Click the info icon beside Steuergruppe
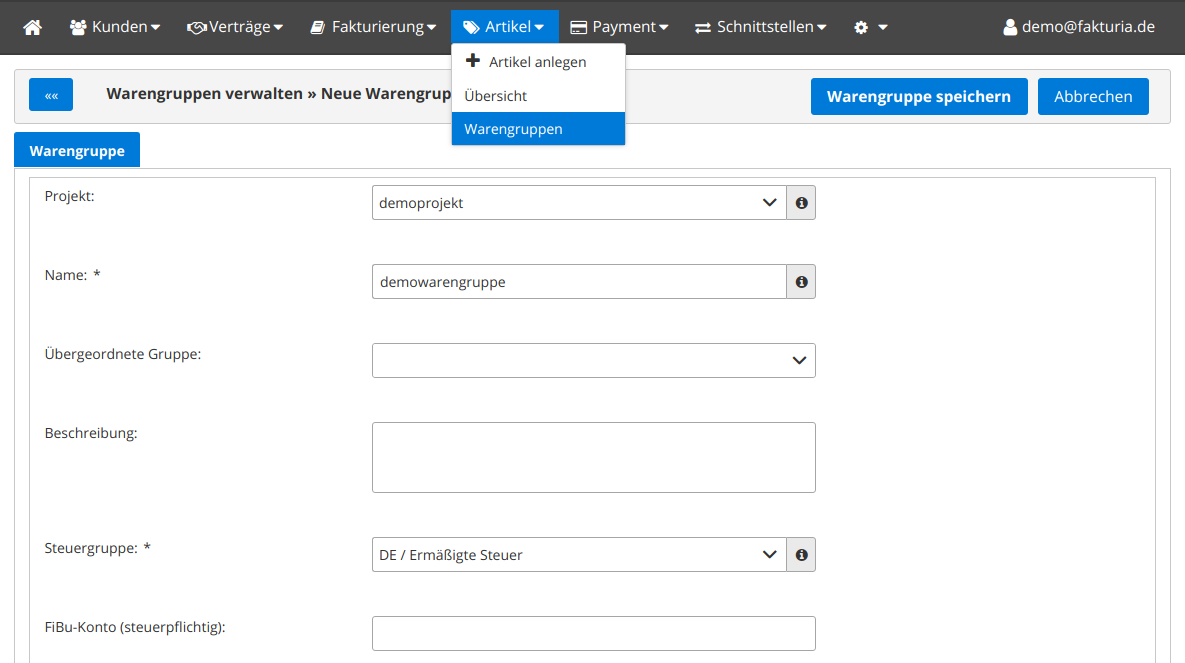This screenshot has width=1185, height=663. (801, 555)
